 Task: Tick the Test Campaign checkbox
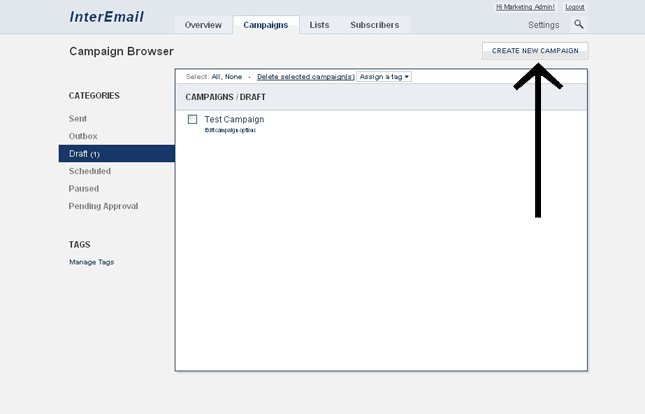click(193, 120)
